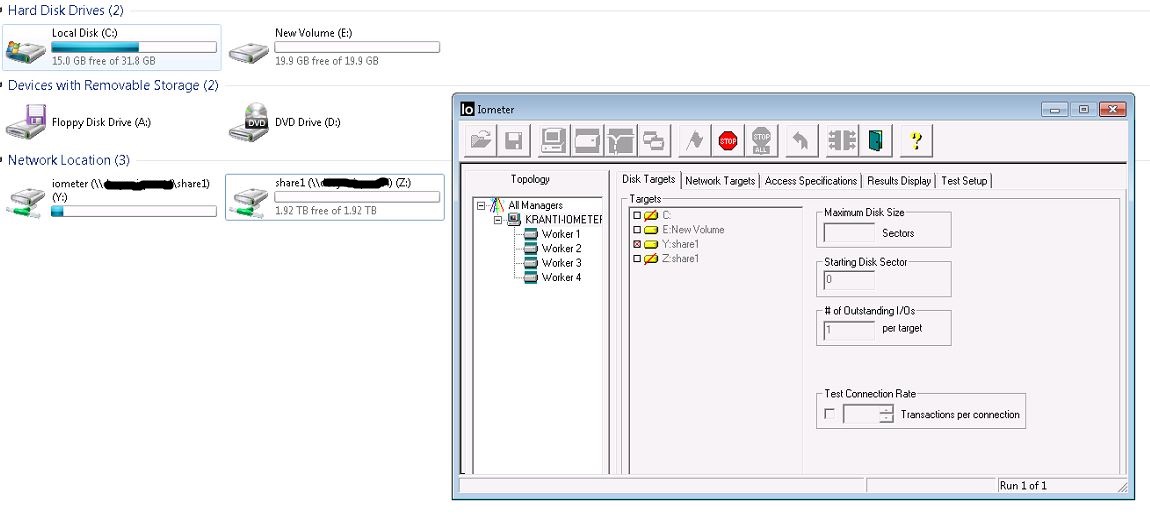This screenshot has width=1150, height=518.
Task: Switch to the Access Specifications tab
Action: [x=810, y=180]
